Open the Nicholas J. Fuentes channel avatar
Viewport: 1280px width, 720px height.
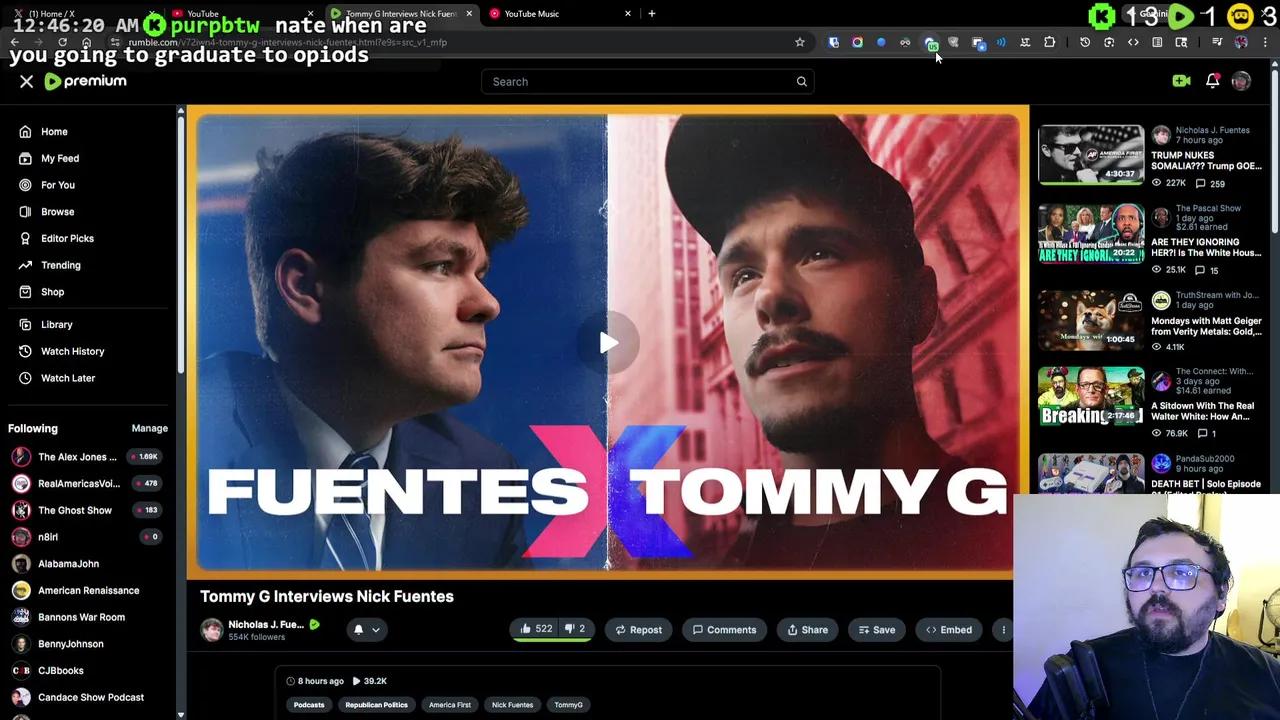(x=212, y=629)
